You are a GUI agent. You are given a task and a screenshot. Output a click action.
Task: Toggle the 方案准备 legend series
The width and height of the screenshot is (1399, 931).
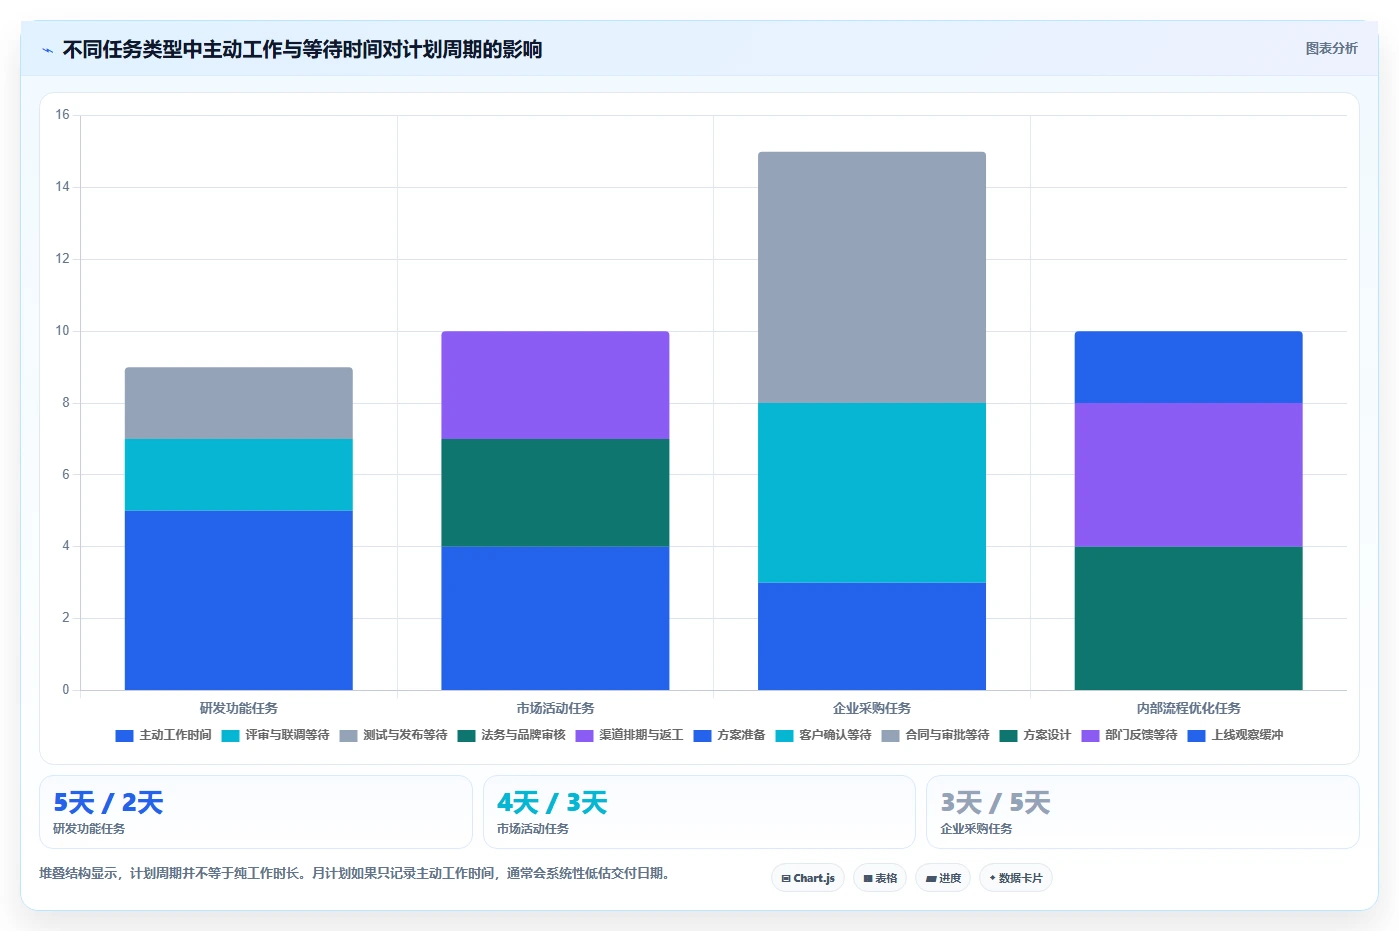pos(730,735)
